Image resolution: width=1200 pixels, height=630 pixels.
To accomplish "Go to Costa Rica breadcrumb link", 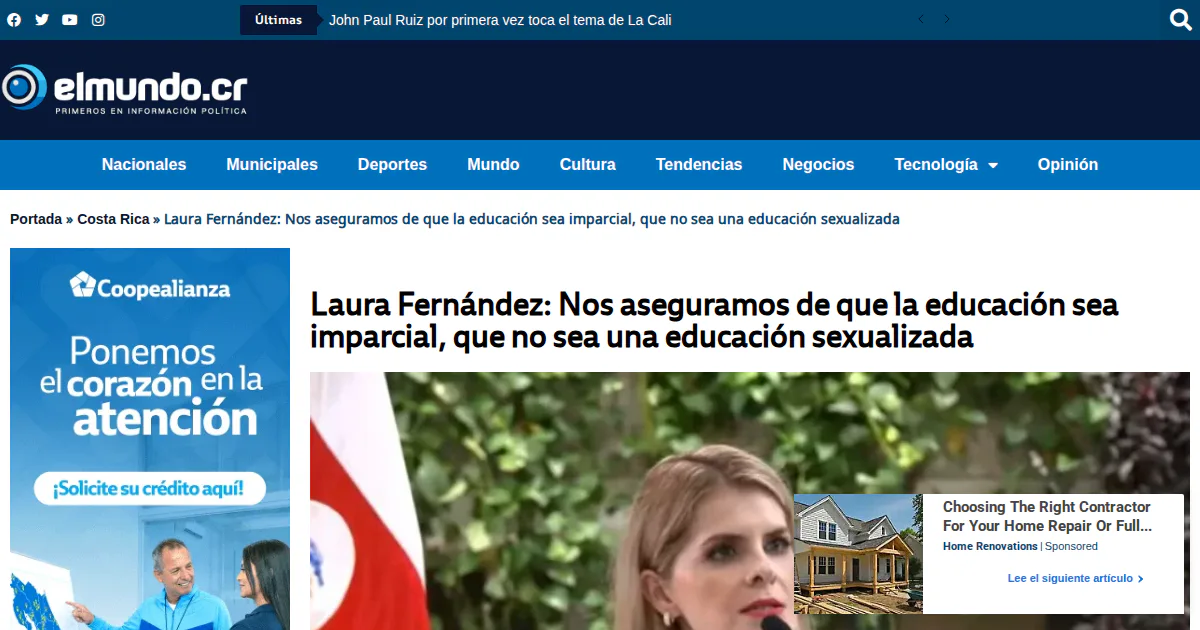I will 113,219.
